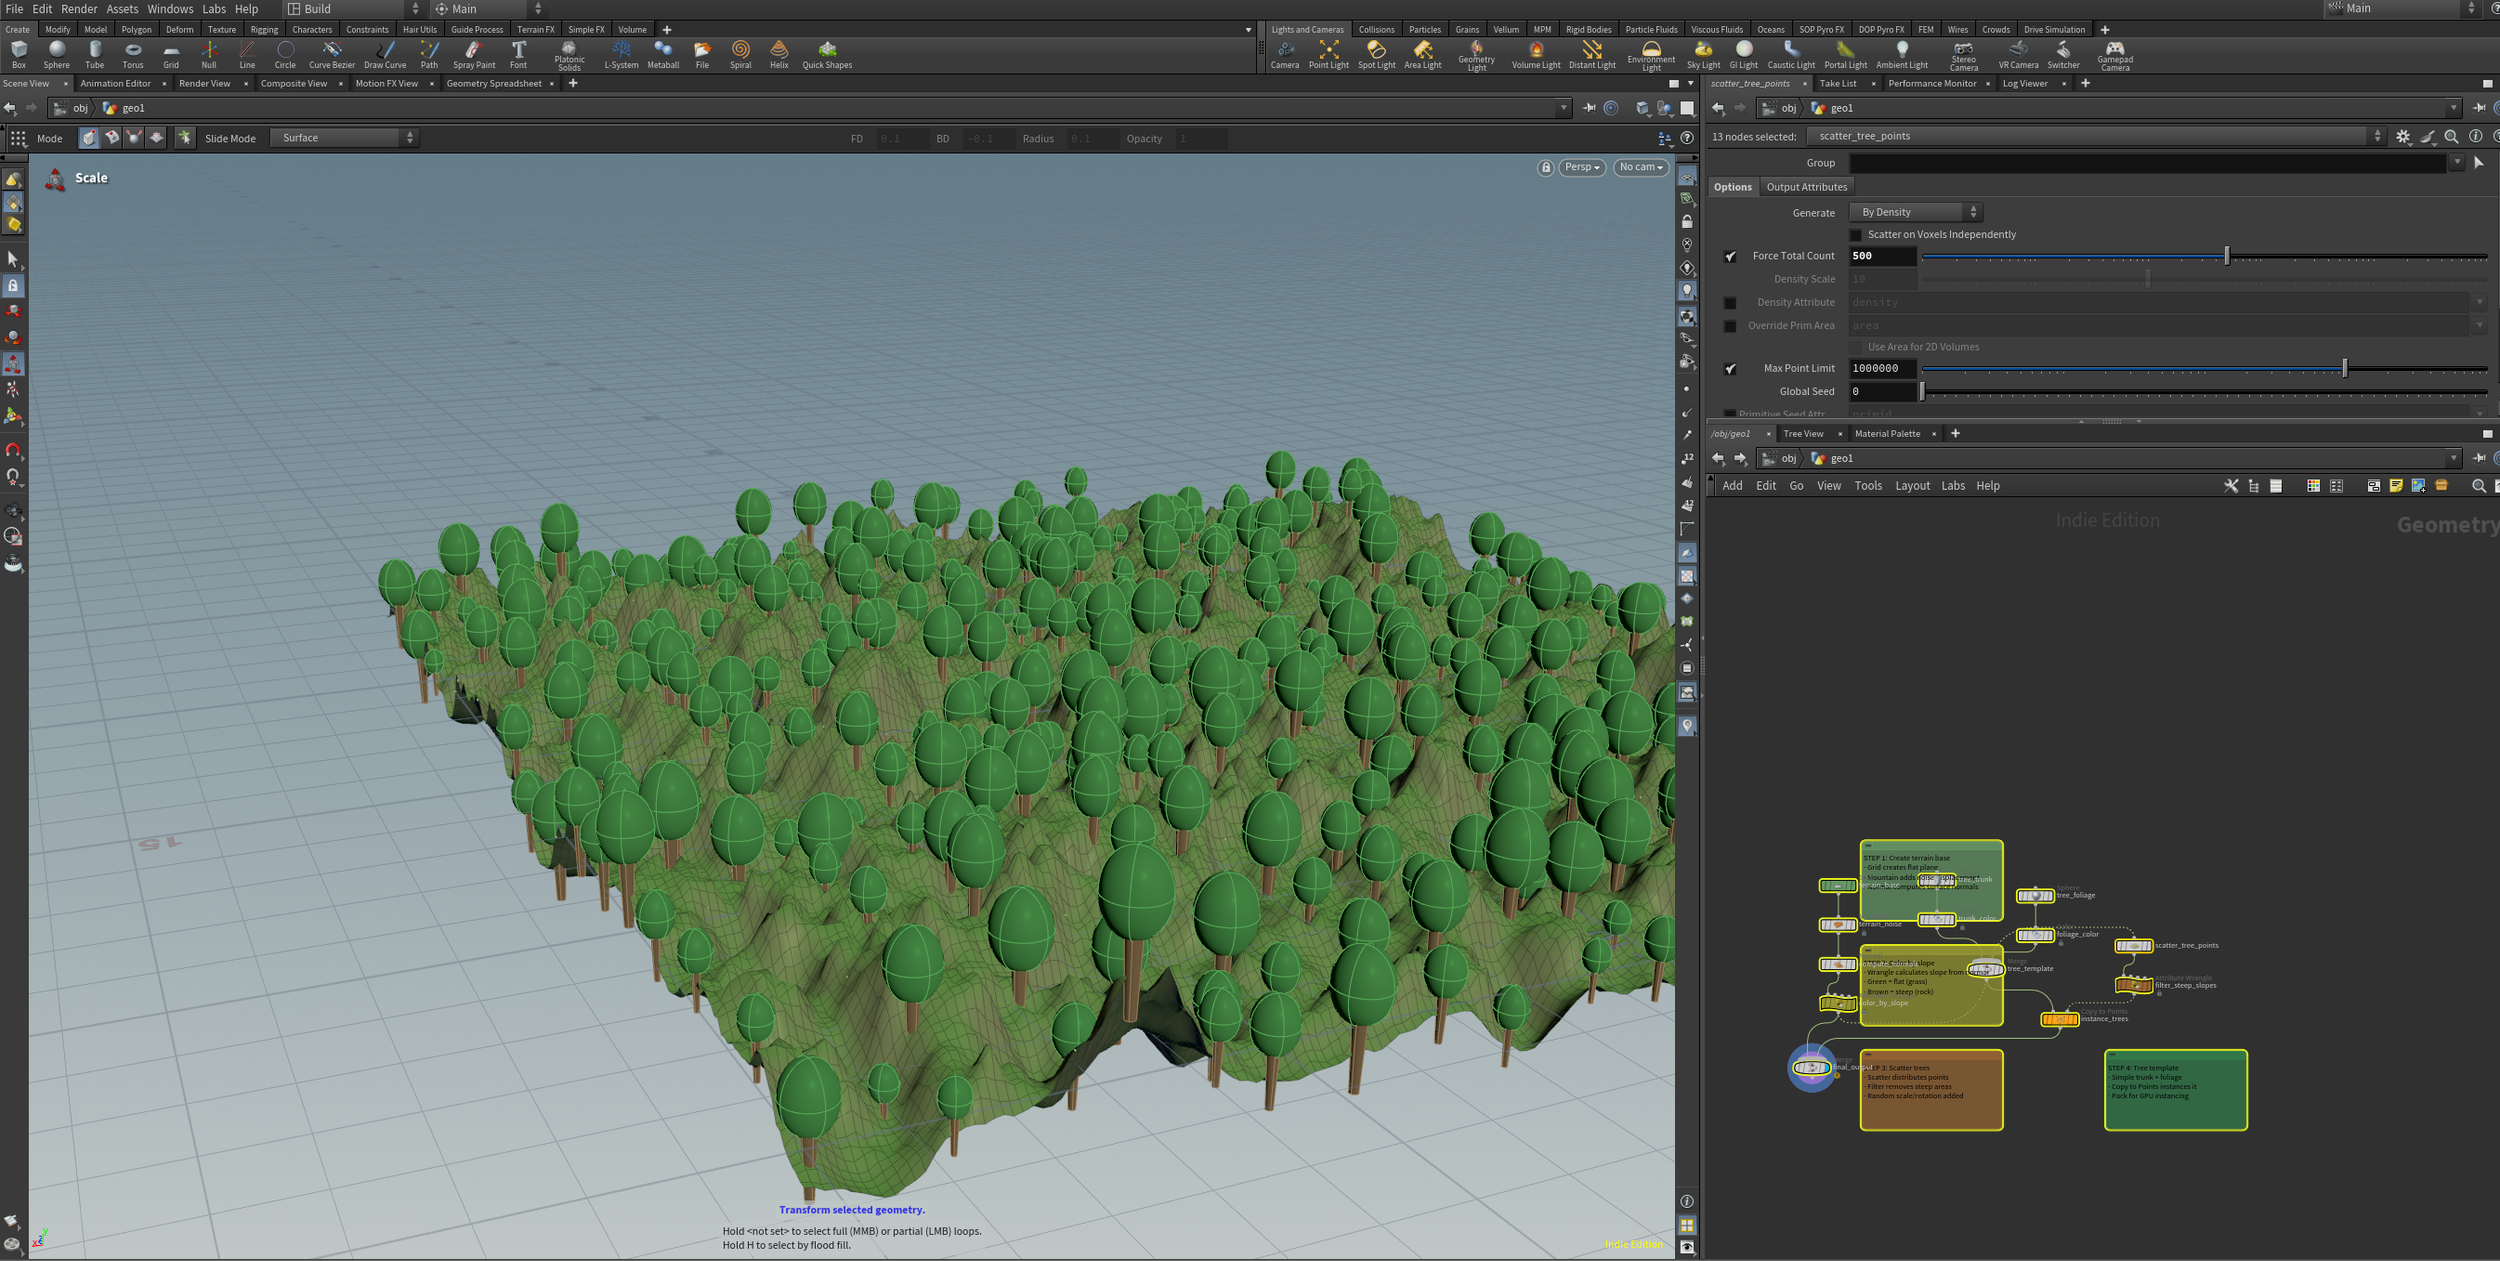The height and width of the screenshot is (1261, 2500).
Task: Open the No cam camera menu
Action: pyautogui.click(x=1641, y=167)
